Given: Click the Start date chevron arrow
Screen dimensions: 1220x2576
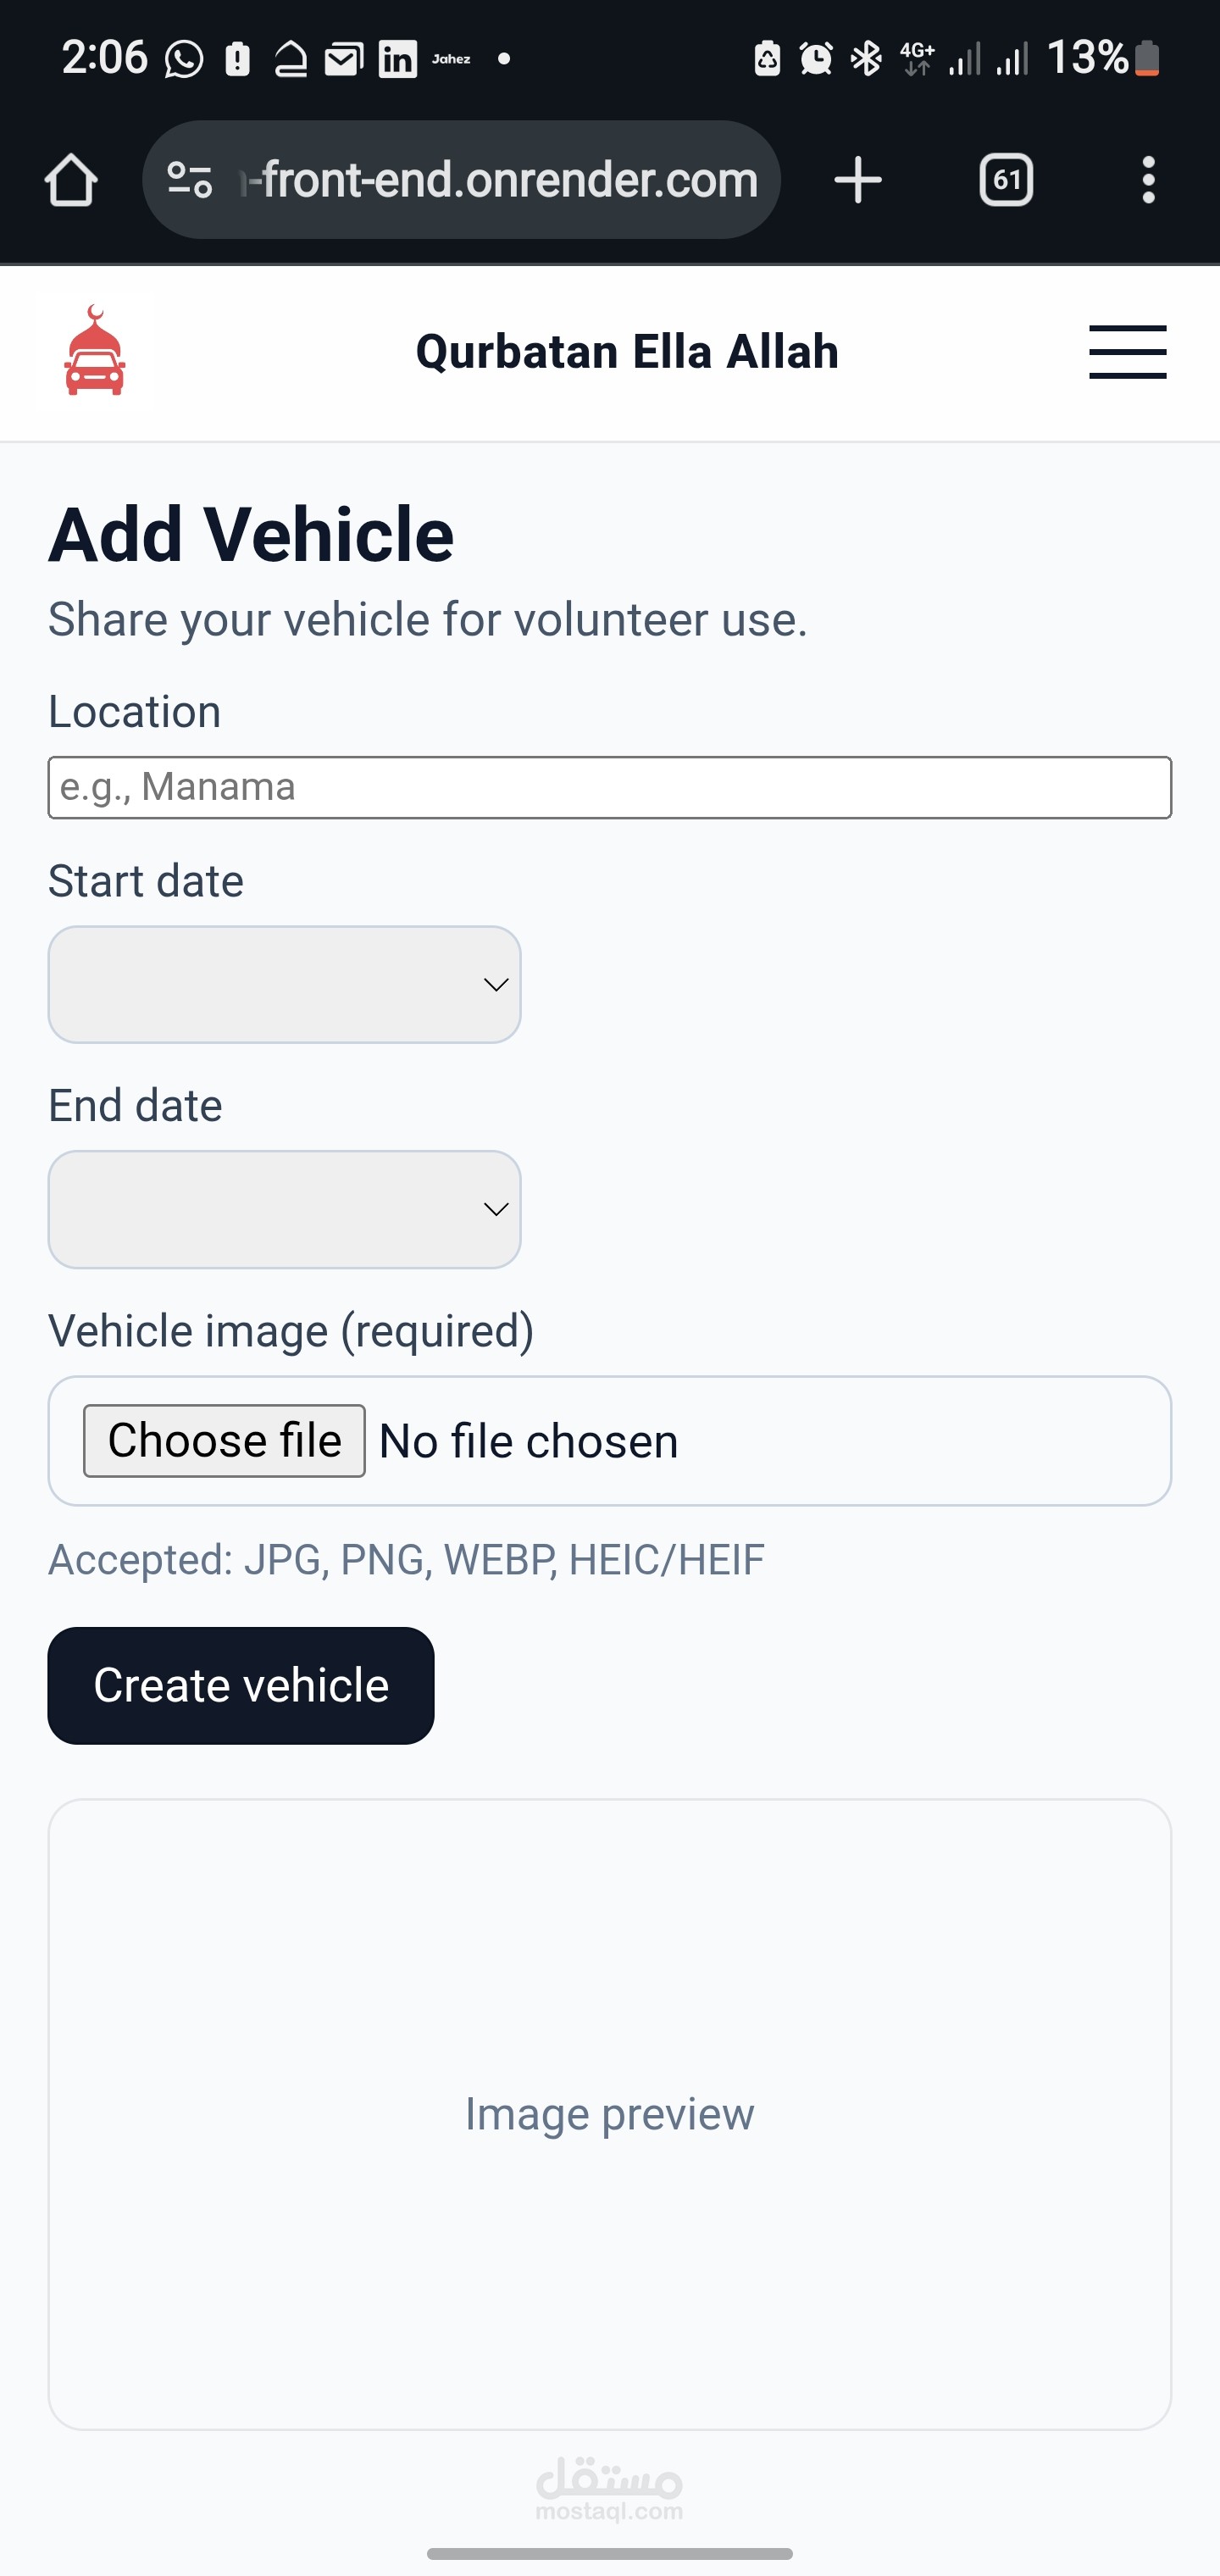Looking at the screenshot, I should [x=496, y=985].
